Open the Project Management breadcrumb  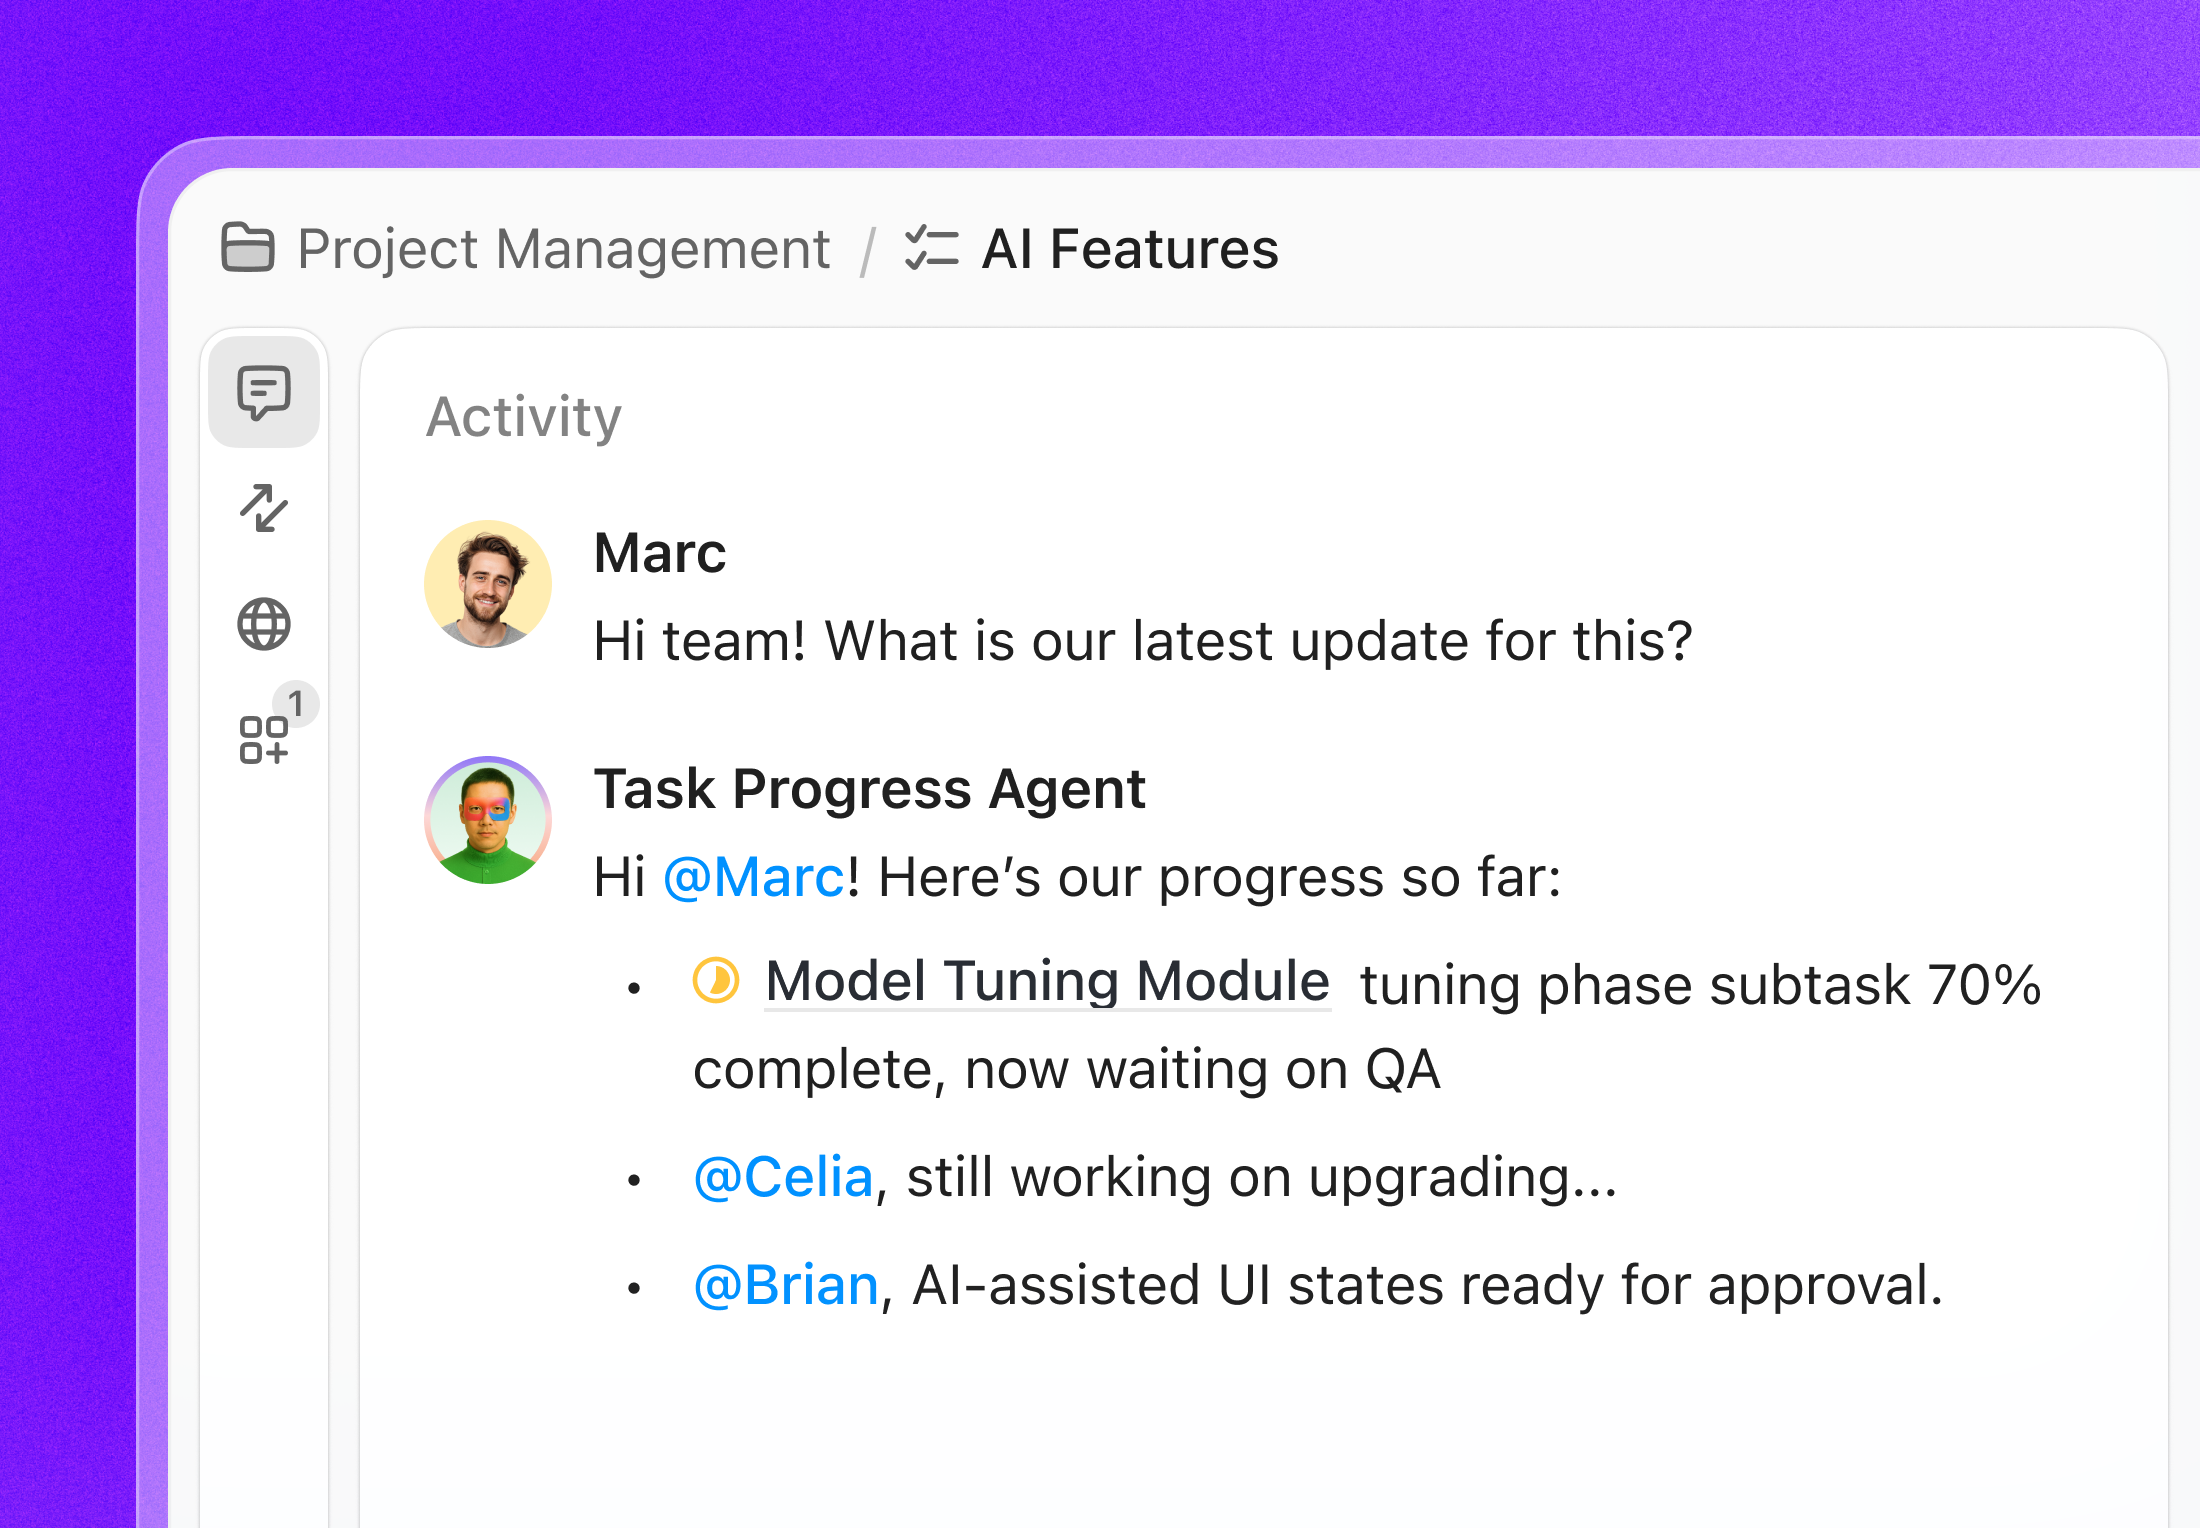point(563,248)
